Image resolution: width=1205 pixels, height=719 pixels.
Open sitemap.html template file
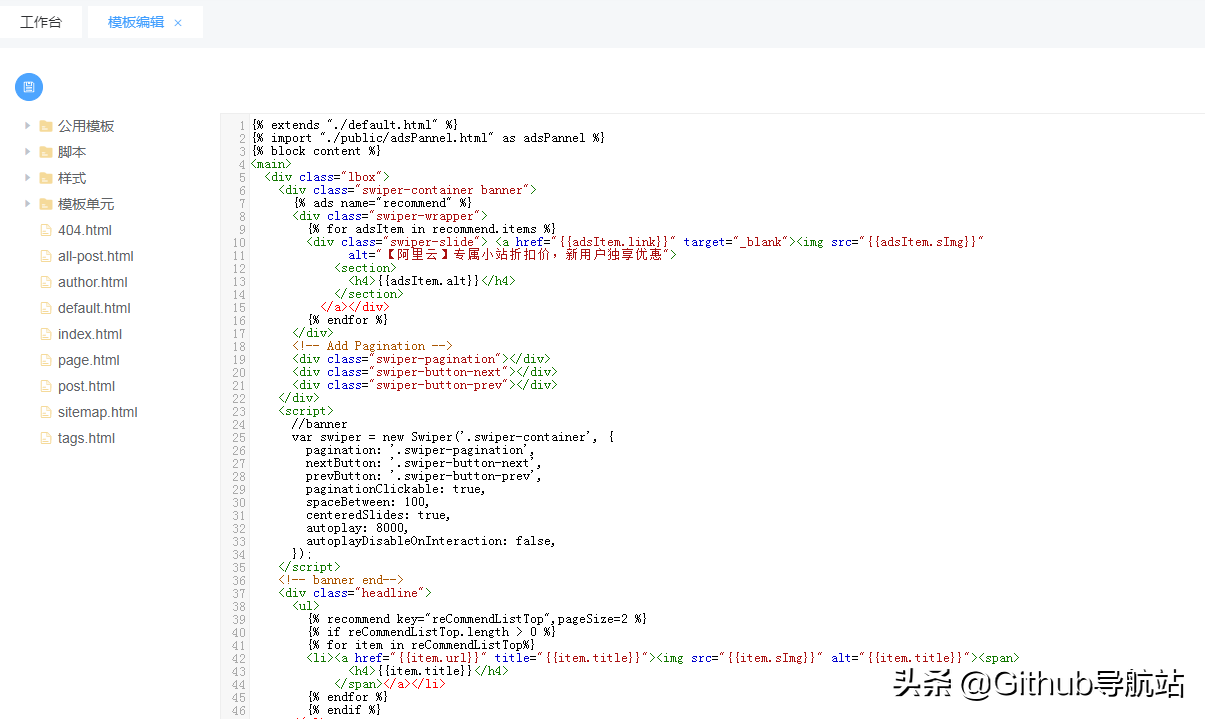pos(98,412)
